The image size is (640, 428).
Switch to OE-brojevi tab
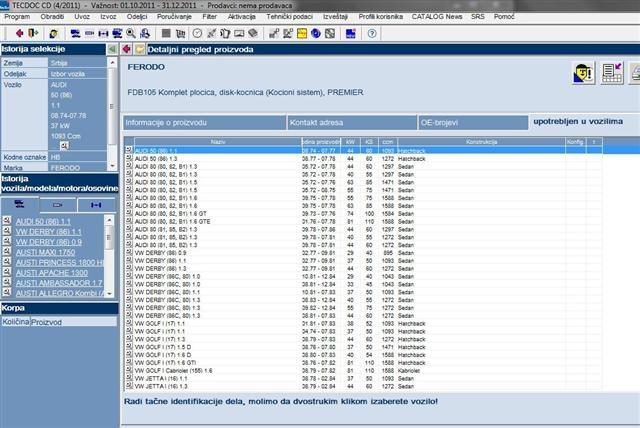pos(473,123)
